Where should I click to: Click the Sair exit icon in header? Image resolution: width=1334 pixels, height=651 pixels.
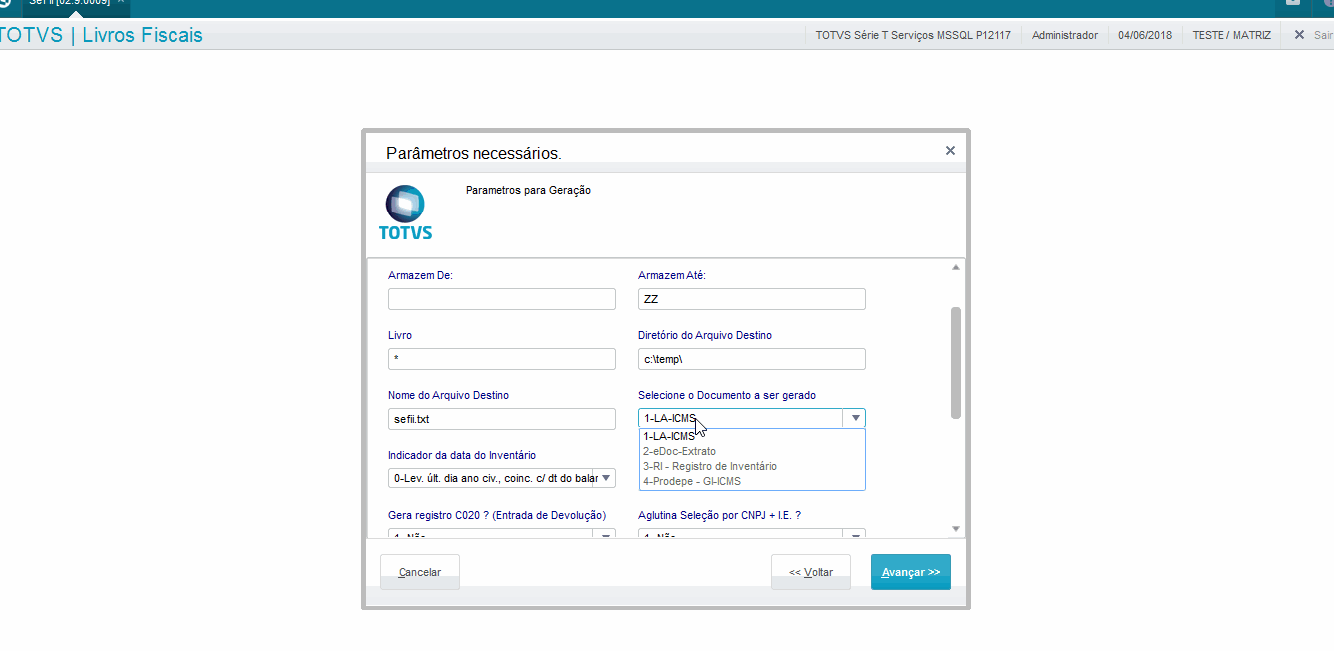1299,35
